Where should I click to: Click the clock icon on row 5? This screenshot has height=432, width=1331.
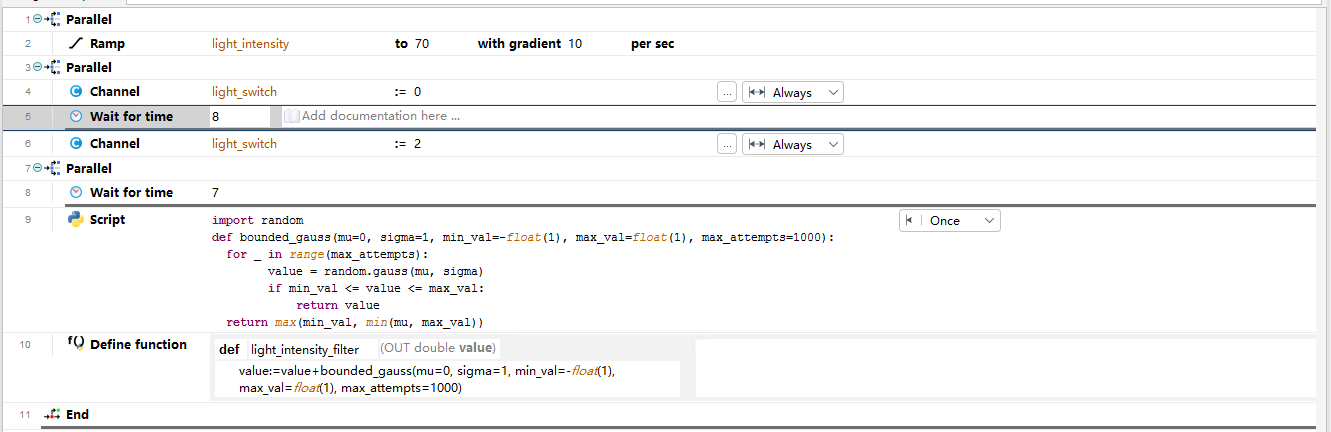click(76, 117)
